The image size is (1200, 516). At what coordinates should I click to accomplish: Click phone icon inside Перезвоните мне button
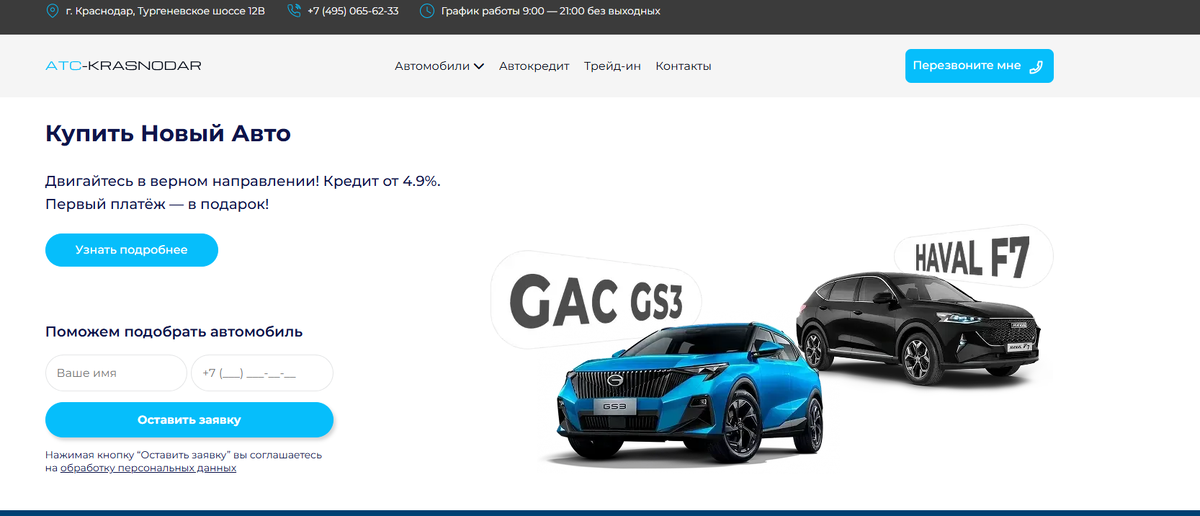[x=1036, y=66]
